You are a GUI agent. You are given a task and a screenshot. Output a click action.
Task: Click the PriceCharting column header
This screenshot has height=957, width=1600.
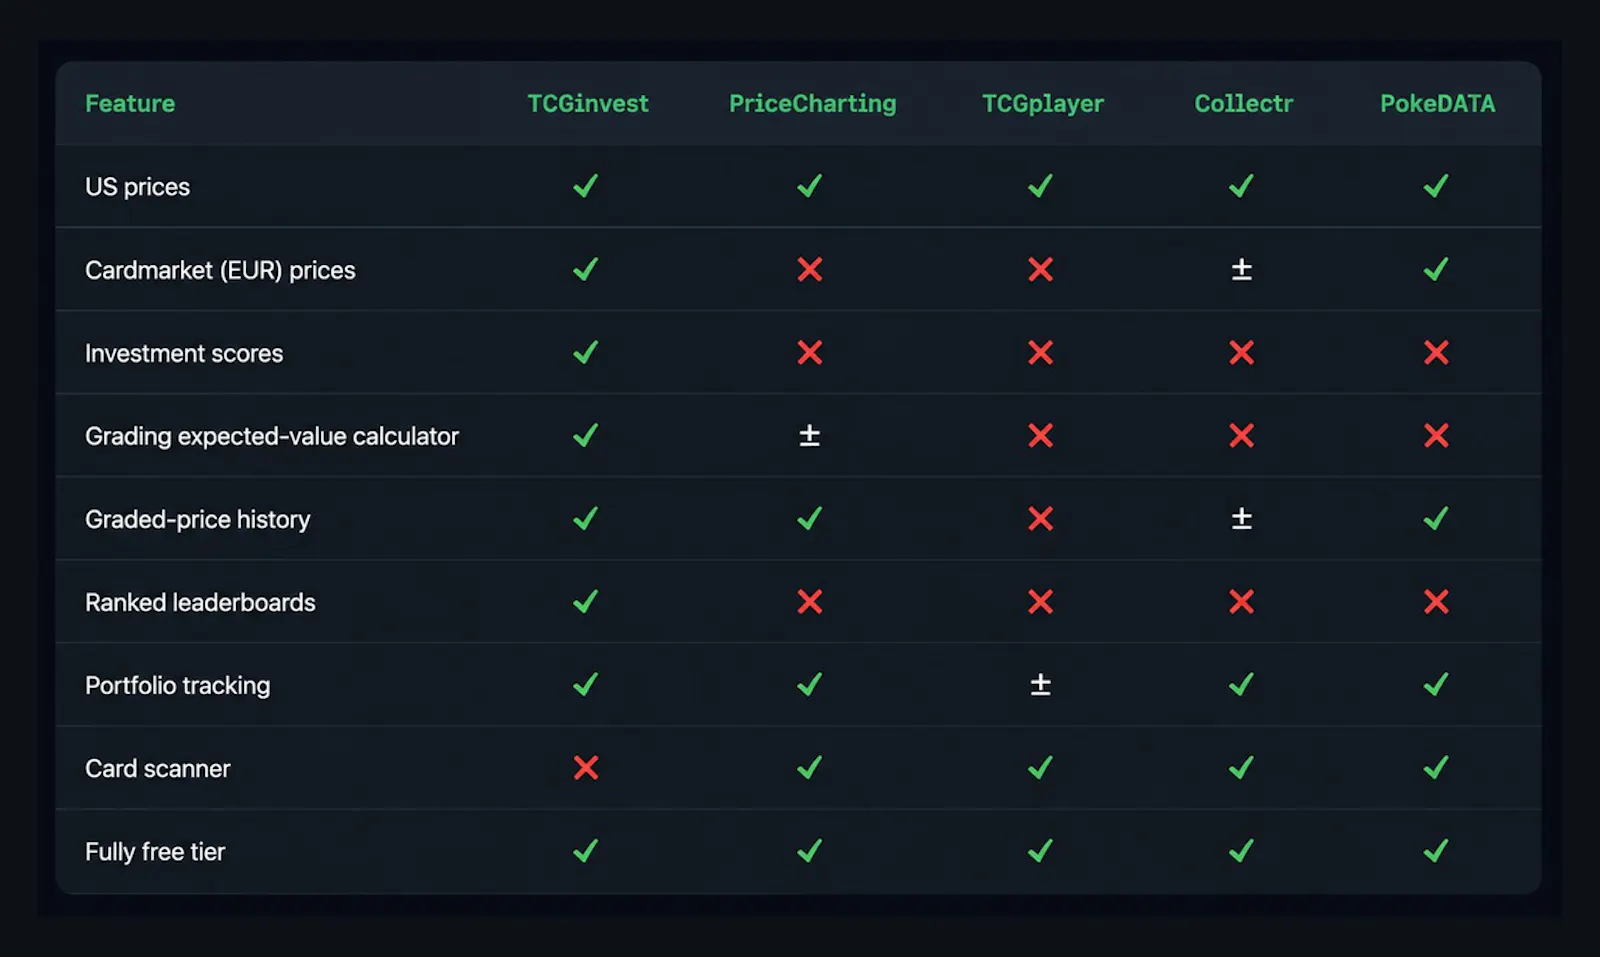point(812,104)
